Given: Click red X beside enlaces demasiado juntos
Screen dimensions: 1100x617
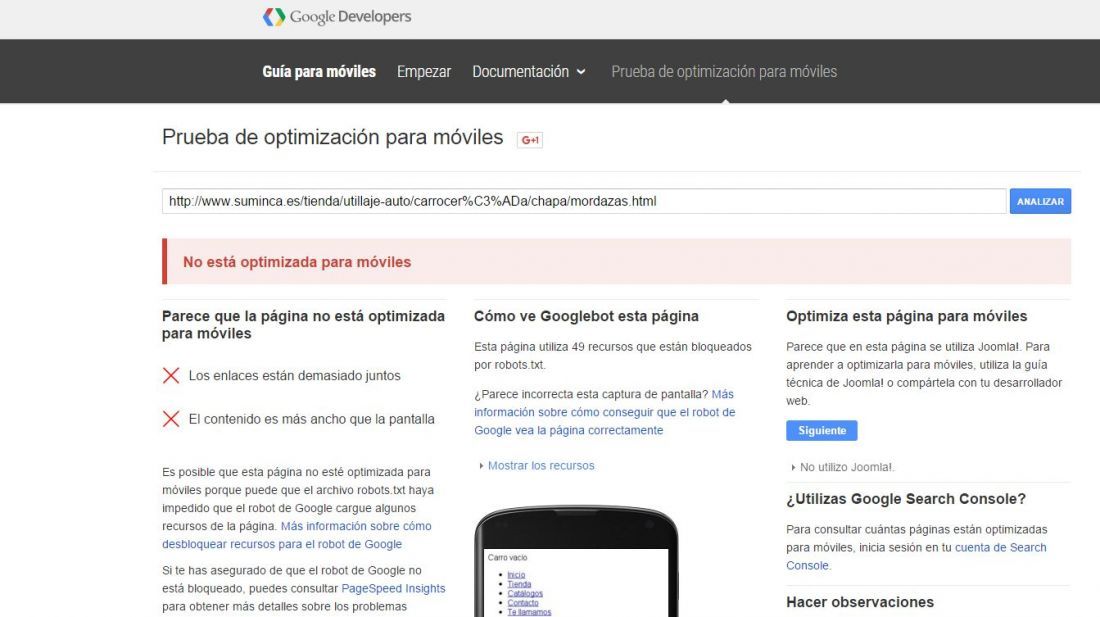Looking at the screenshot, I should click(170, 375).
